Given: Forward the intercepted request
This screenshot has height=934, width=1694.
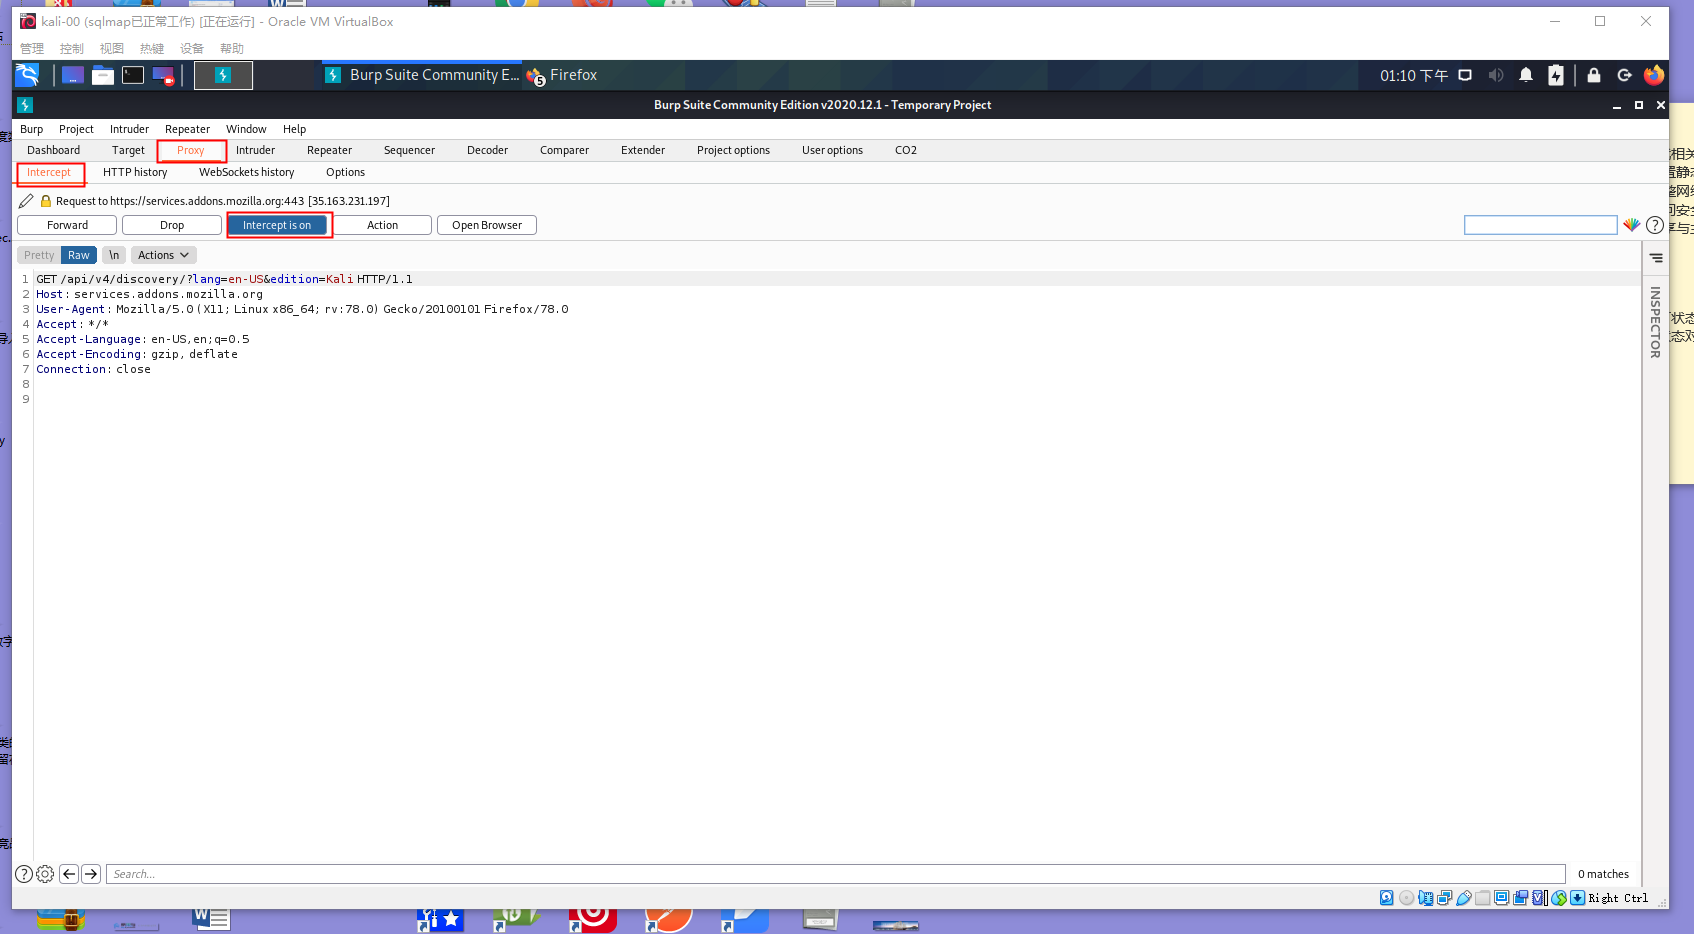Looking at the screenshot, I should 67,225.
